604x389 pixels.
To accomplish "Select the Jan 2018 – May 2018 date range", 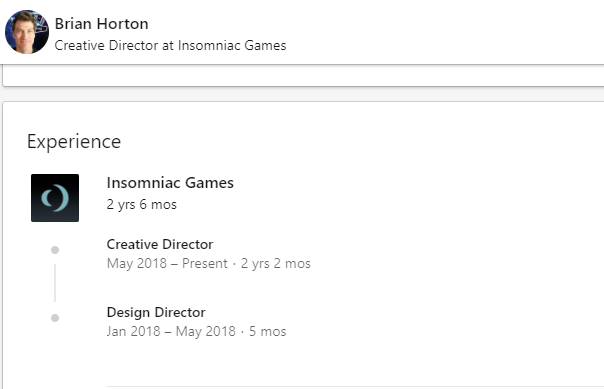I will (171, 331).
